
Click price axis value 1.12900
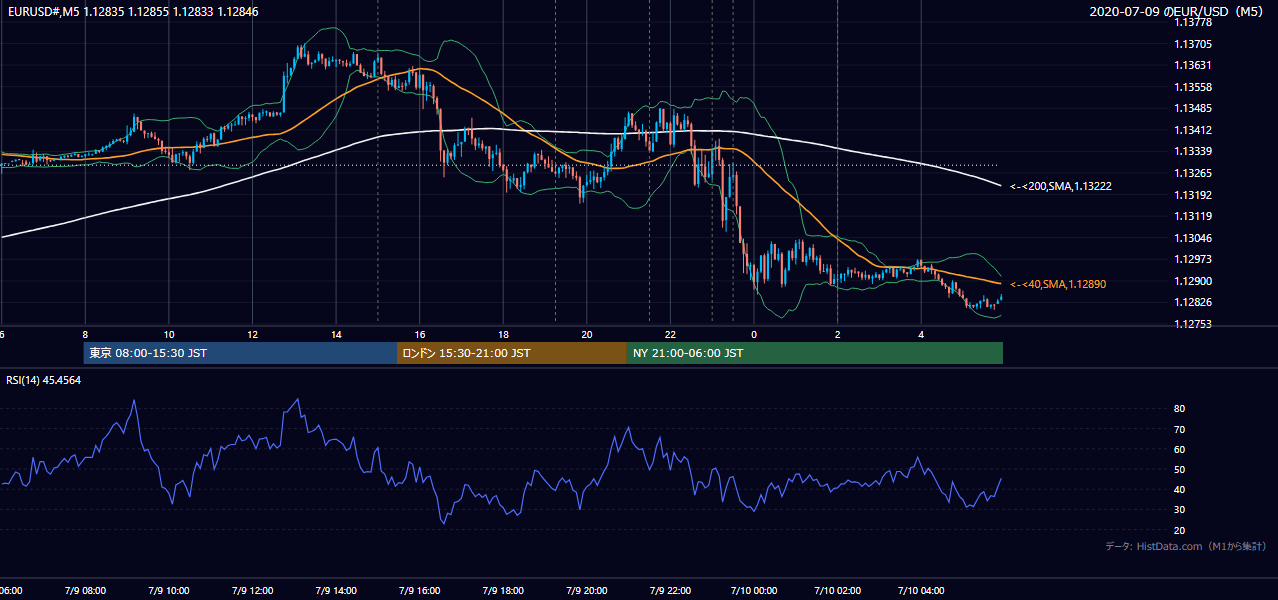1193,281
